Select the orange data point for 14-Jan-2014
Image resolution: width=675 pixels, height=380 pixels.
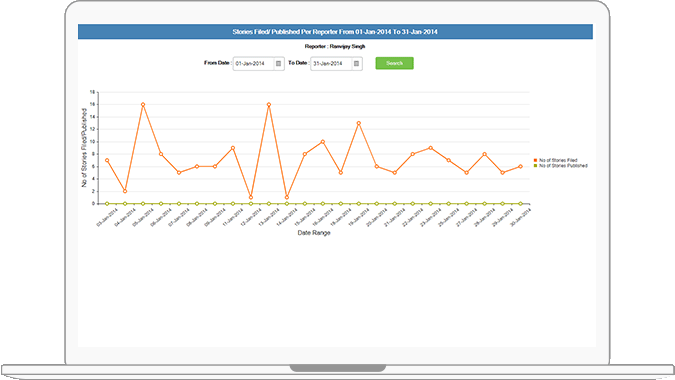287,198
